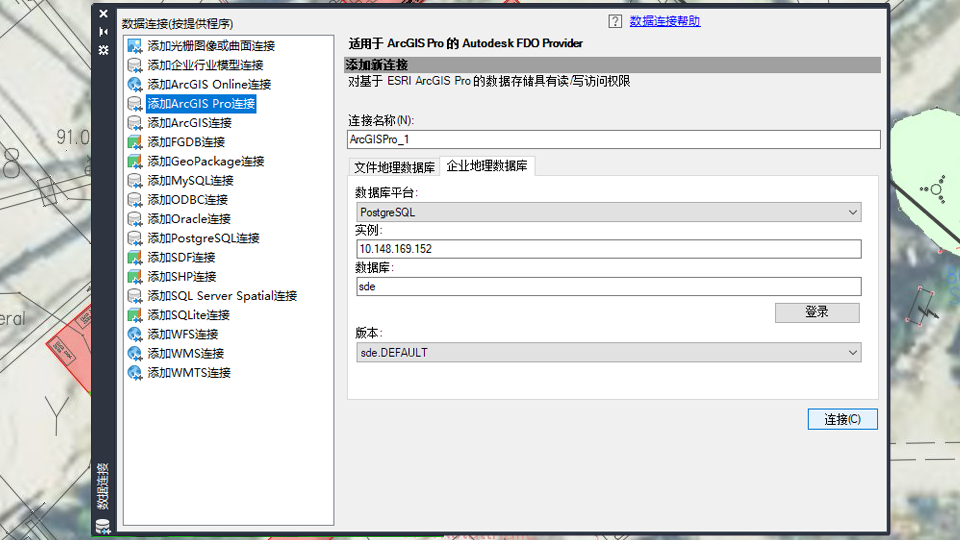Image resolution: width=960 pixels, height=540 pixels.
Task: Click the GeoPackage connection icon
Action: pyautogui.click(x=135, y=161)
